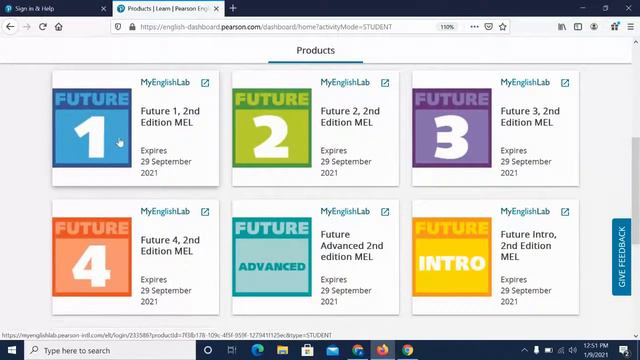Bookmark this page with star icon
640x360 pixels.
pos(502,27)
